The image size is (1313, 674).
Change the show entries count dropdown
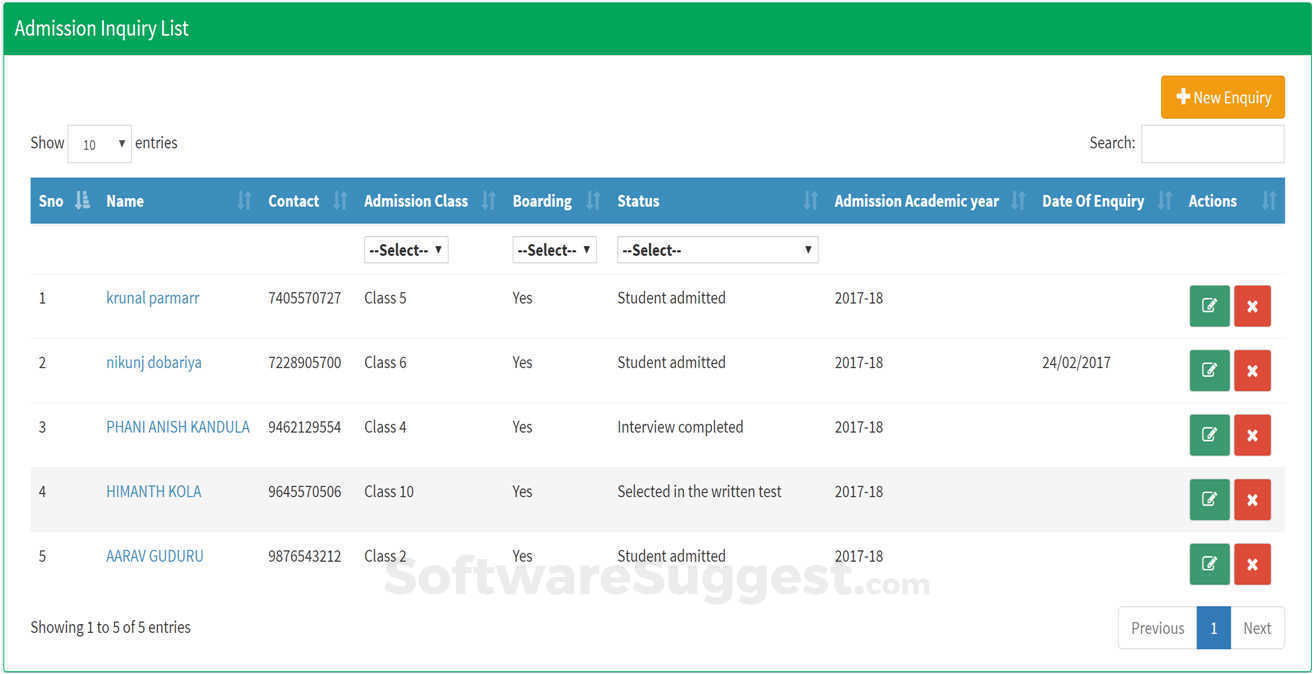point(99,144)
